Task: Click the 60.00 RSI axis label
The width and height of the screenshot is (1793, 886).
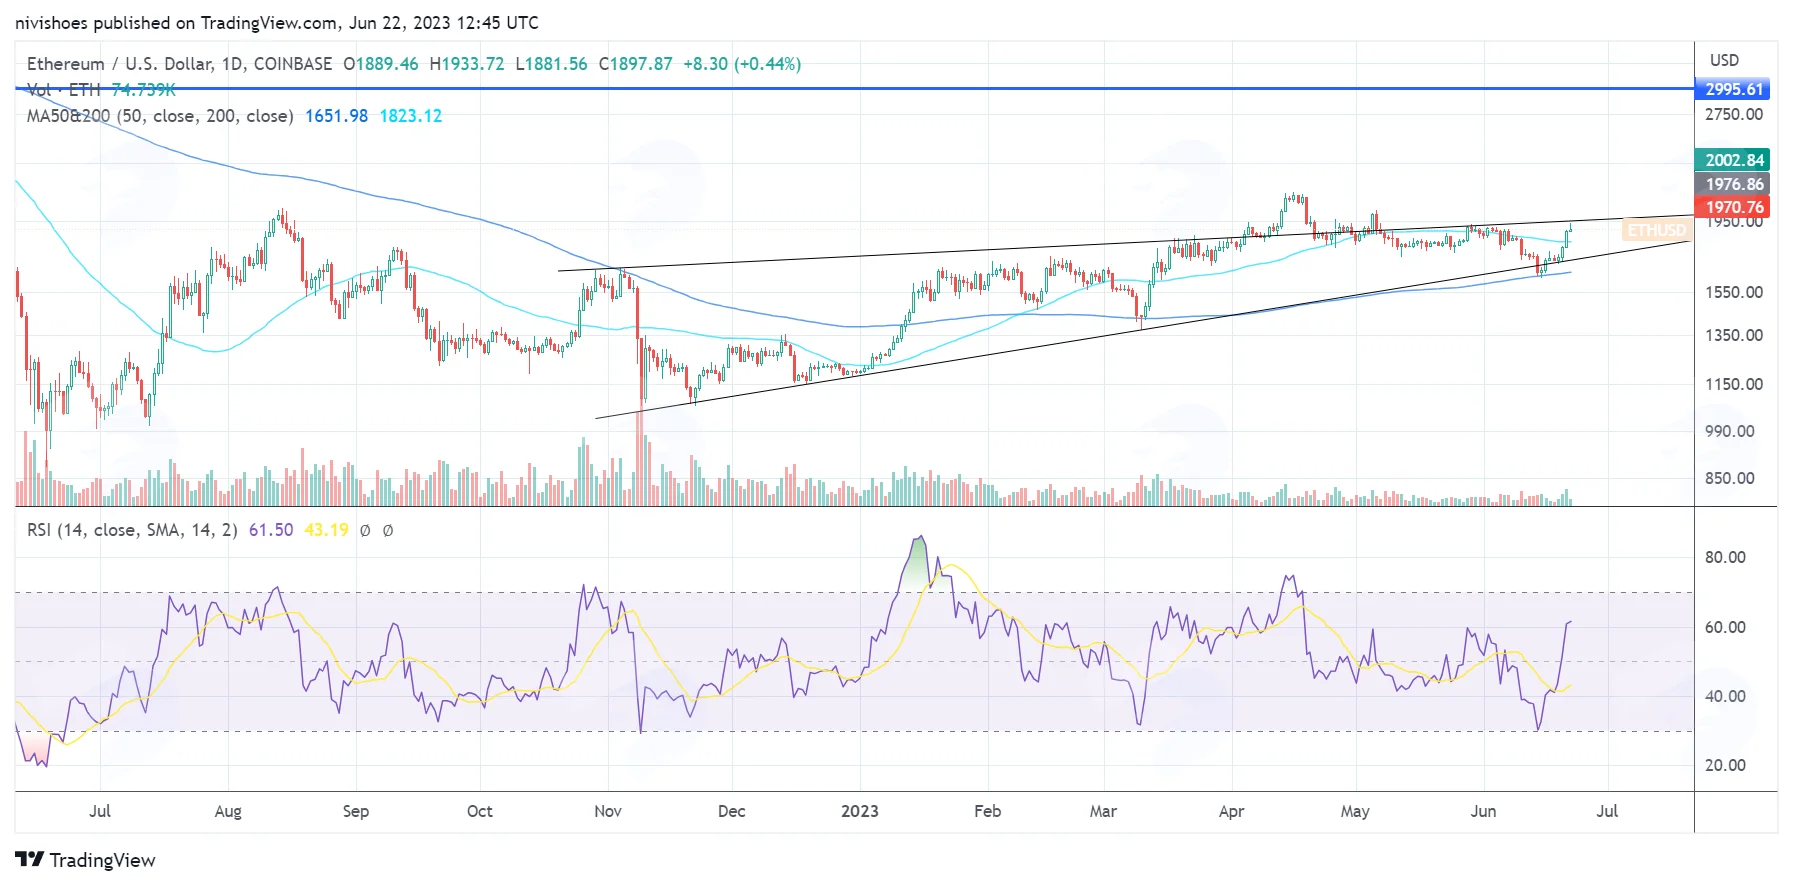Action: coord(1725,627)
